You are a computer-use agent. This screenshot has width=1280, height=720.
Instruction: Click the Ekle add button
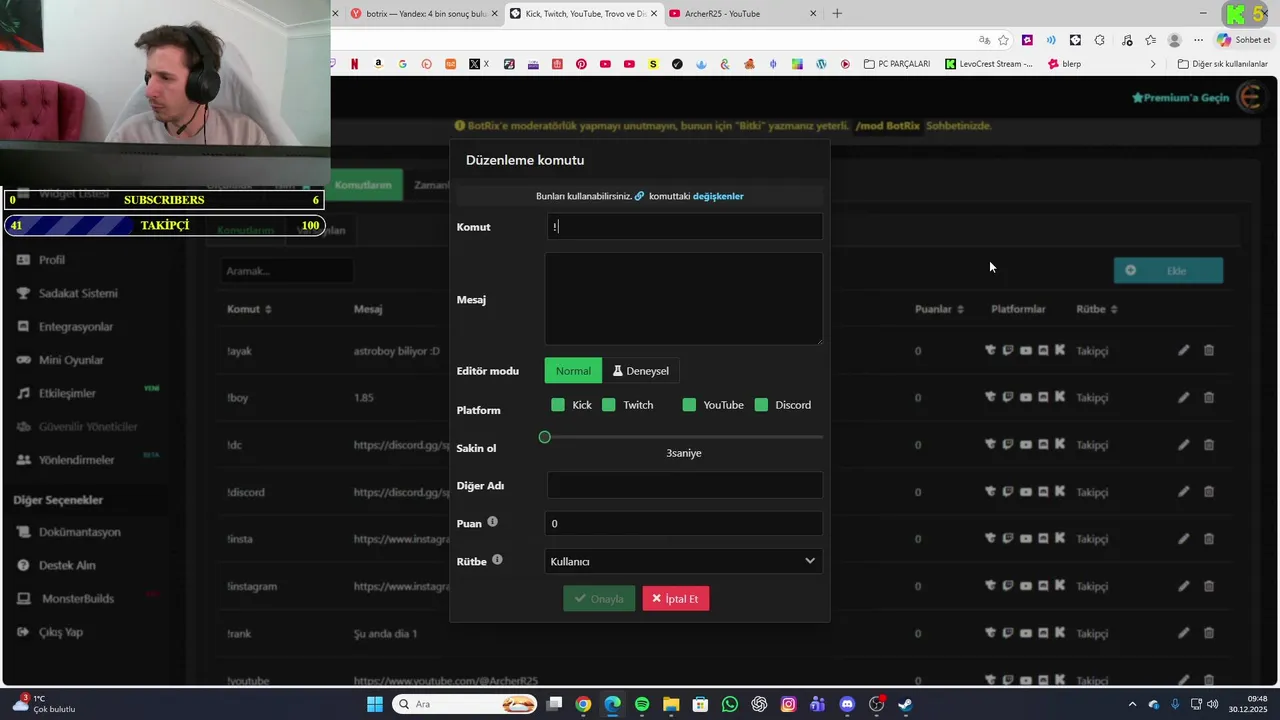pos(1168,271)
